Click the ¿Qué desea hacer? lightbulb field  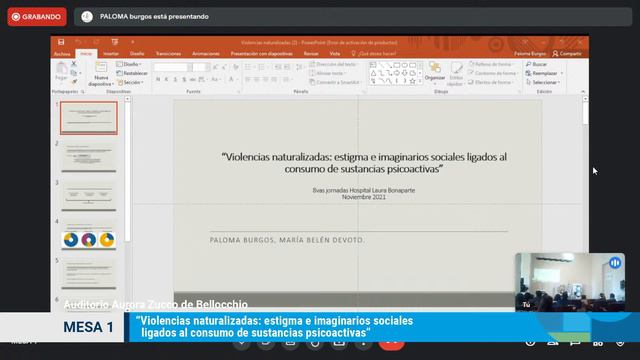tap(373, 53)
